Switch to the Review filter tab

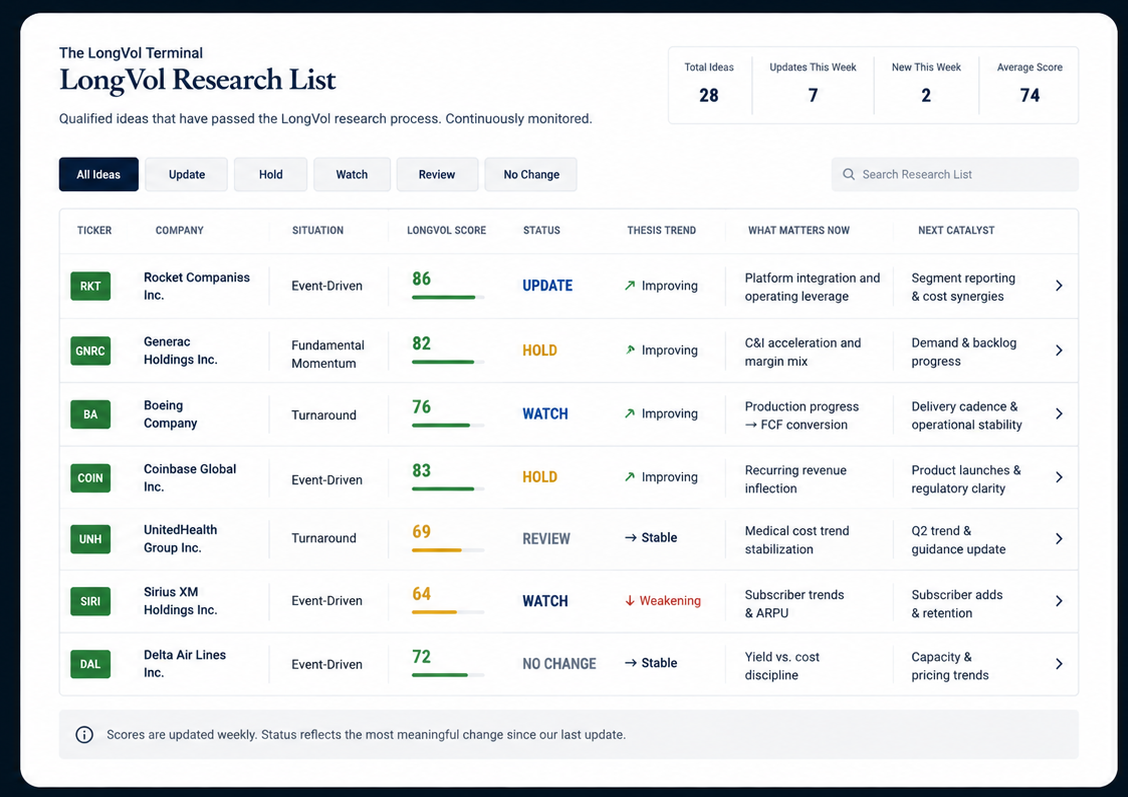tap(437, 174)
